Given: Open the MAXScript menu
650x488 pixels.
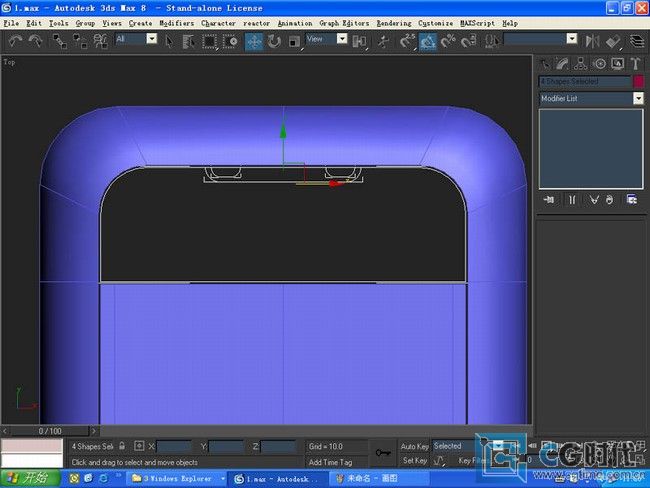Looking at the screenshot, I should pyautogui.click(x=478, y=23).
